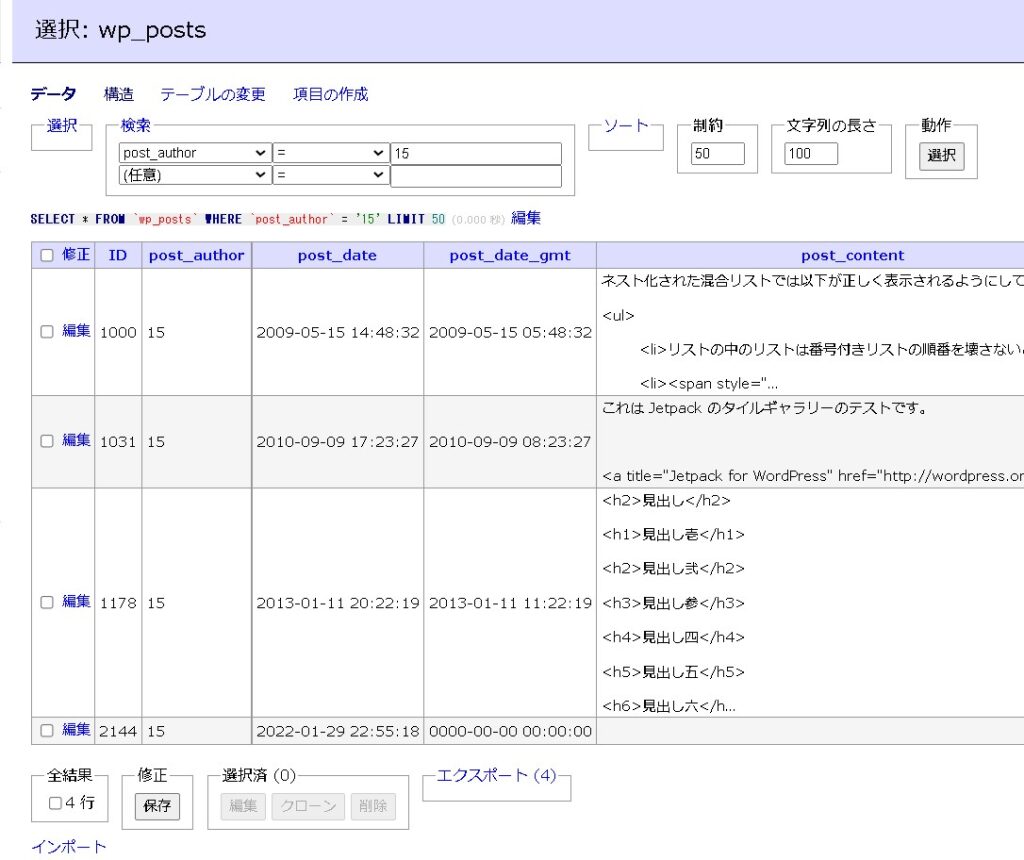
Task: Open 編集 link for row 1031
Action: click(x=76, y=440)
